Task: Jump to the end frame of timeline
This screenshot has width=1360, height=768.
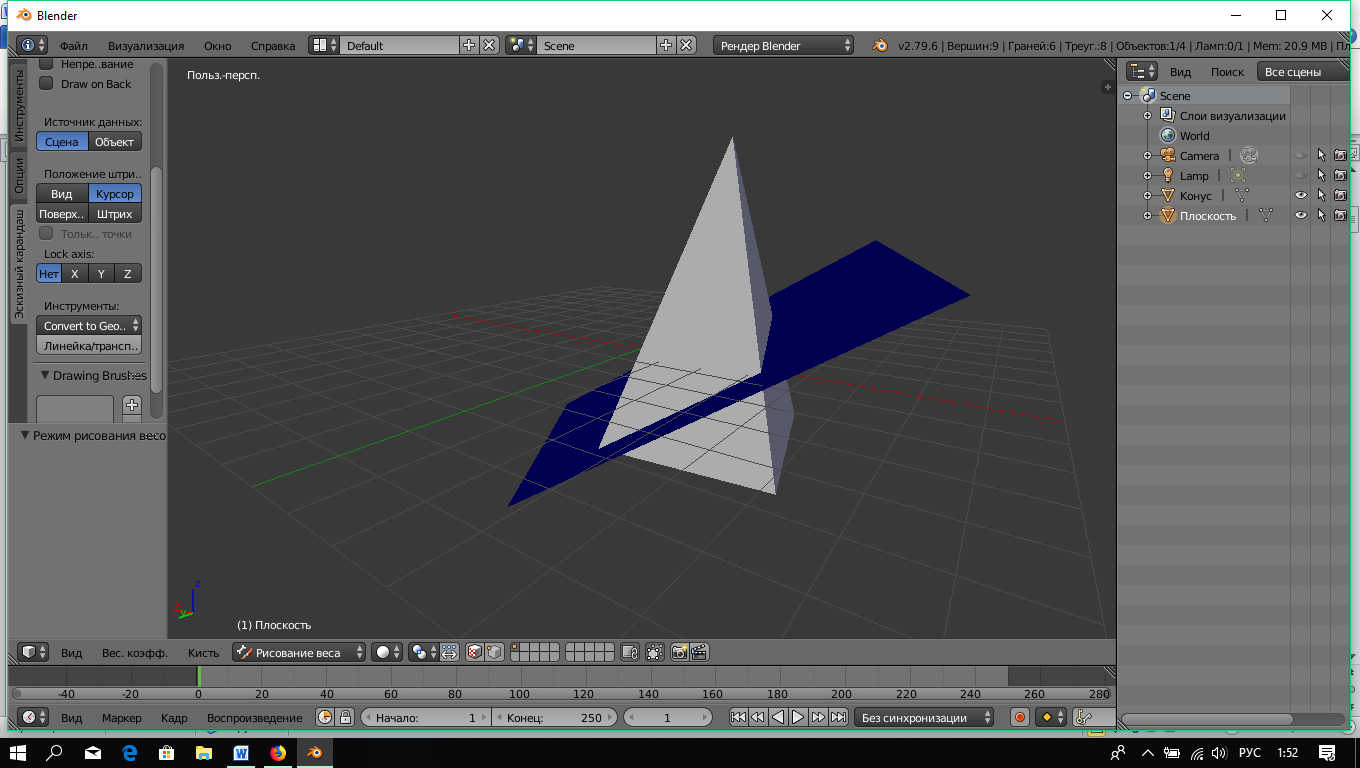Action: 838,717
